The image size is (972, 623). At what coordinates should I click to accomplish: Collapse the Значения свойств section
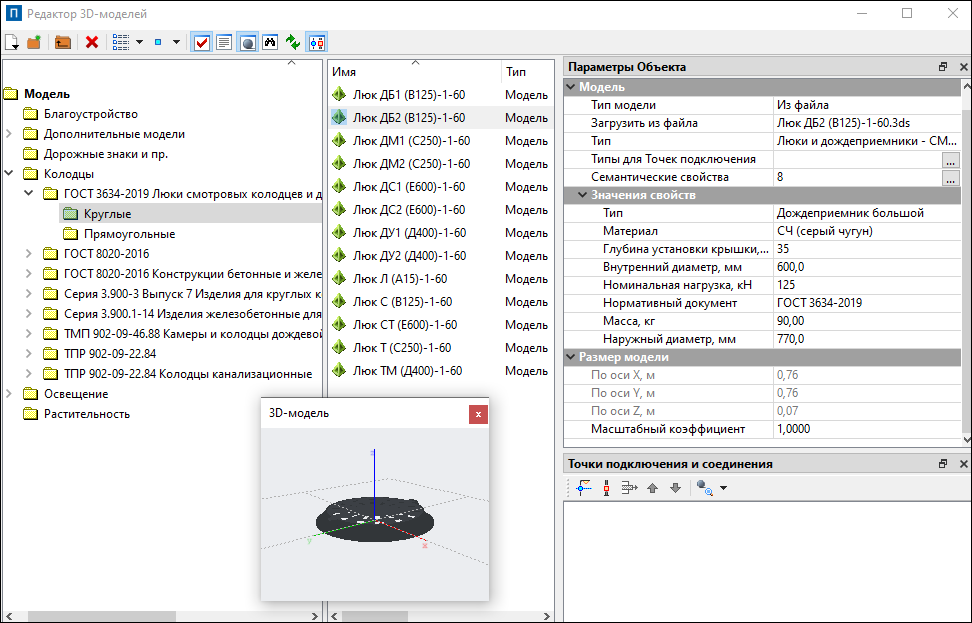582,195
